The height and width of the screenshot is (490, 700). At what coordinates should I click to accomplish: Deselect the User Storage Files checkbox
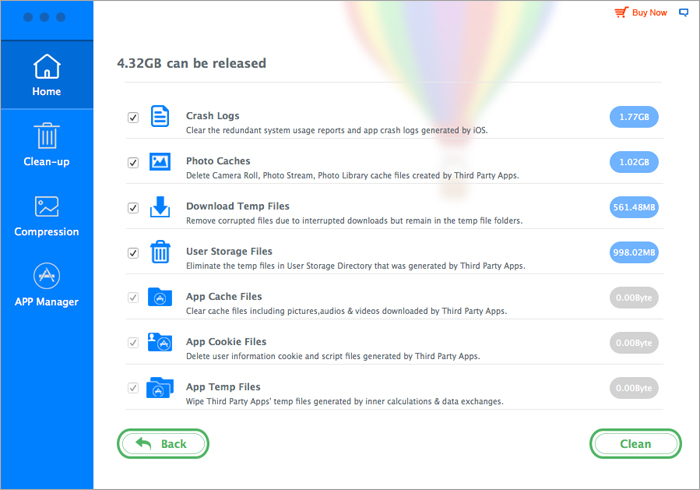pyautogui.click(x=133, y=253)
